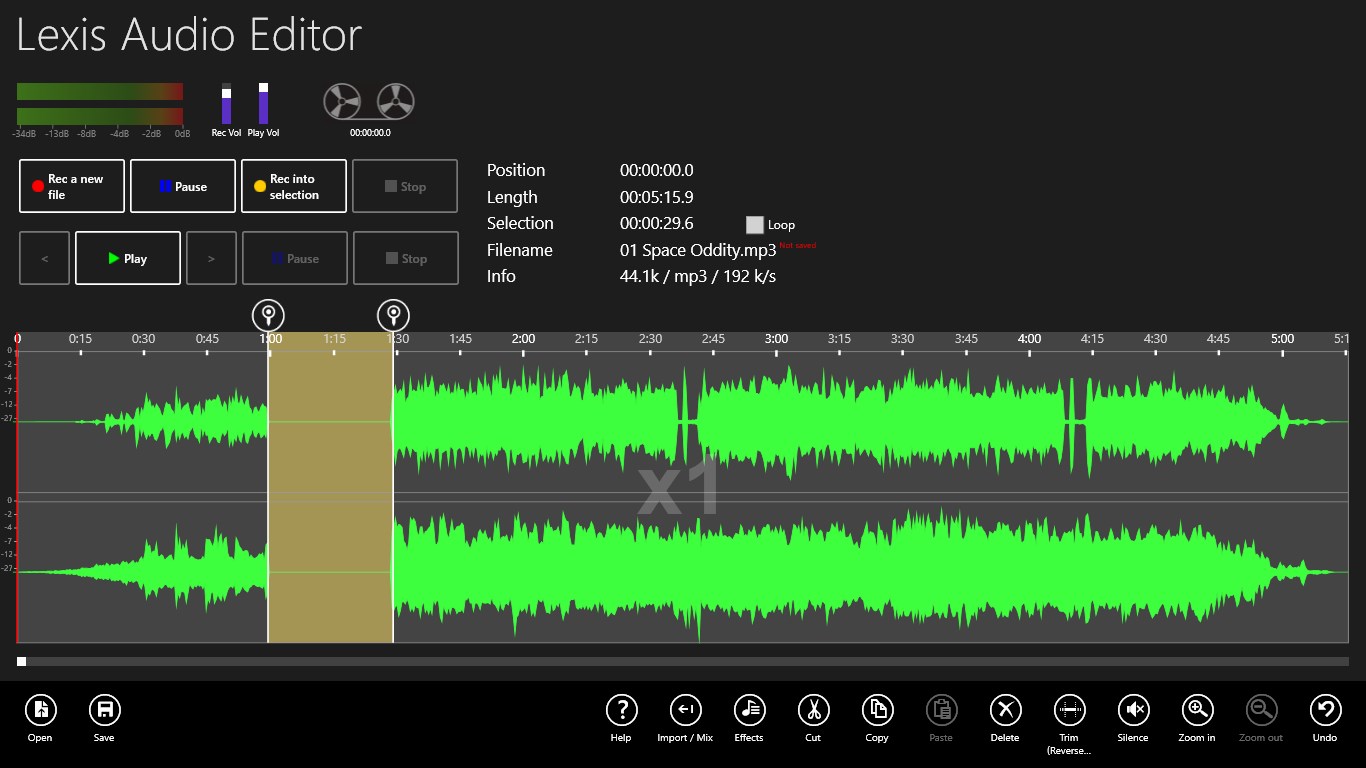Open the Help icon

622,711
